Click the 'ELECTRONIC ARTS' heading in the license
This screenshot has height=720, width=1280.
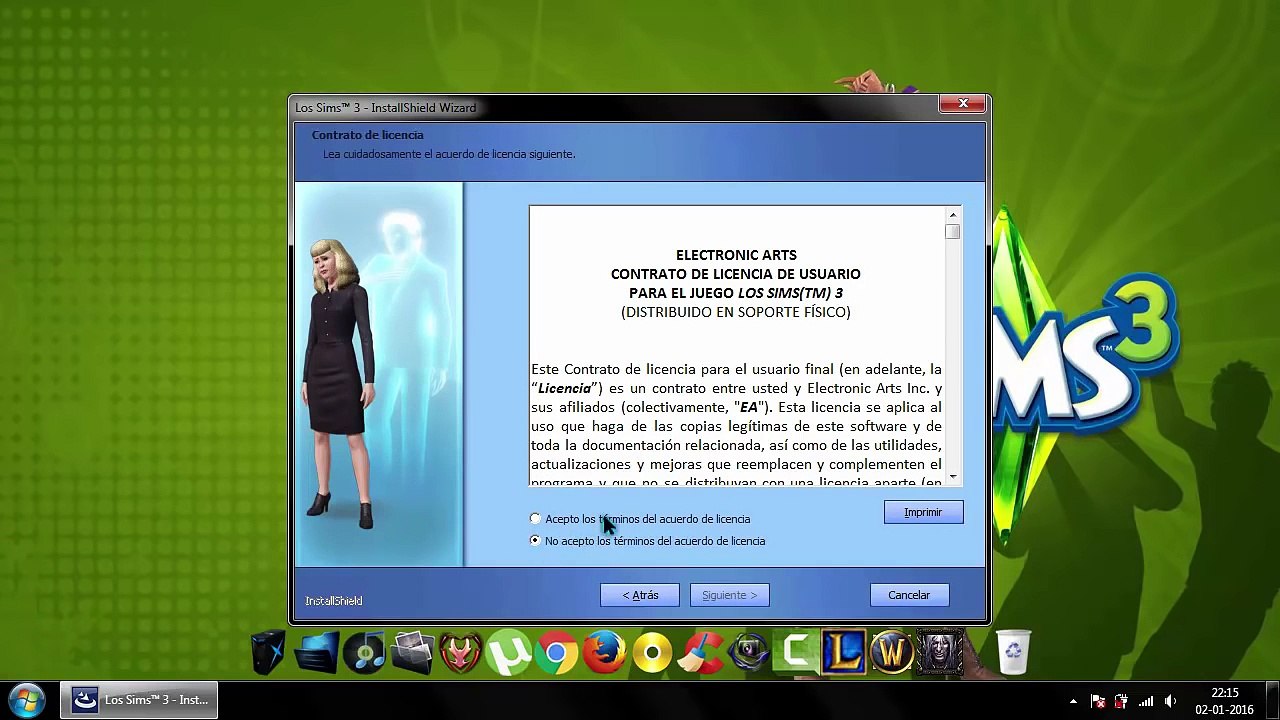pos(736,255)
